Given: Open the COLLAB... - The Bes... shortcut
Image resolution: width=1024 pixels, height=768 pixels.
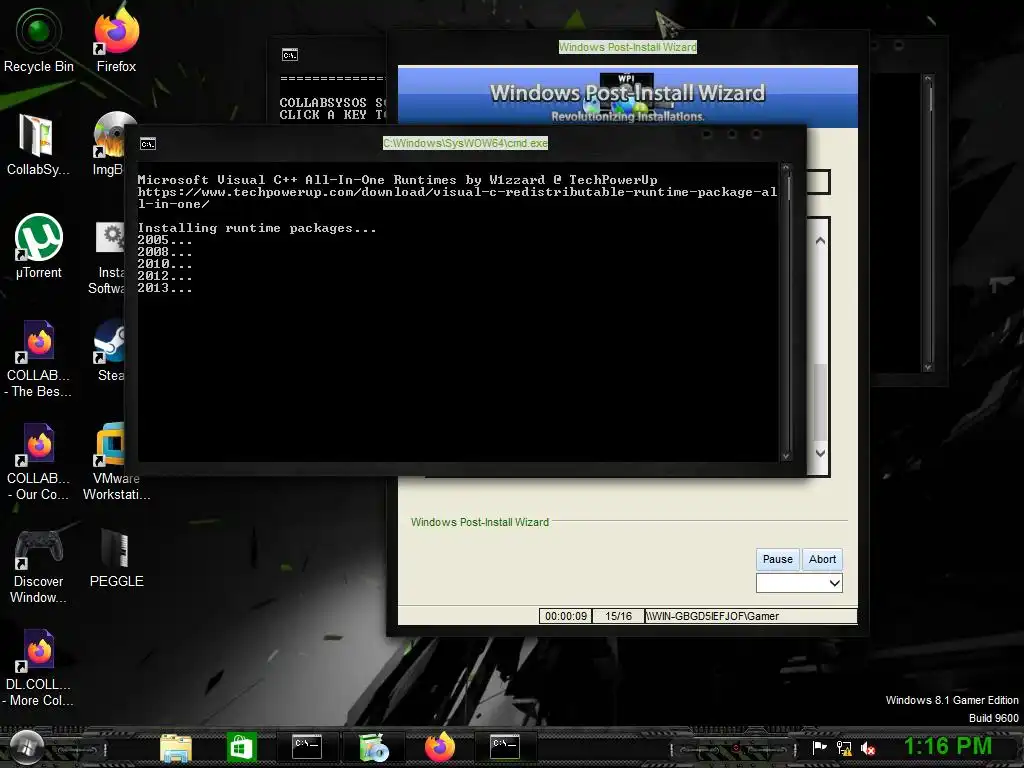Looking at the screenshot, I should click(x=39, y=359).
